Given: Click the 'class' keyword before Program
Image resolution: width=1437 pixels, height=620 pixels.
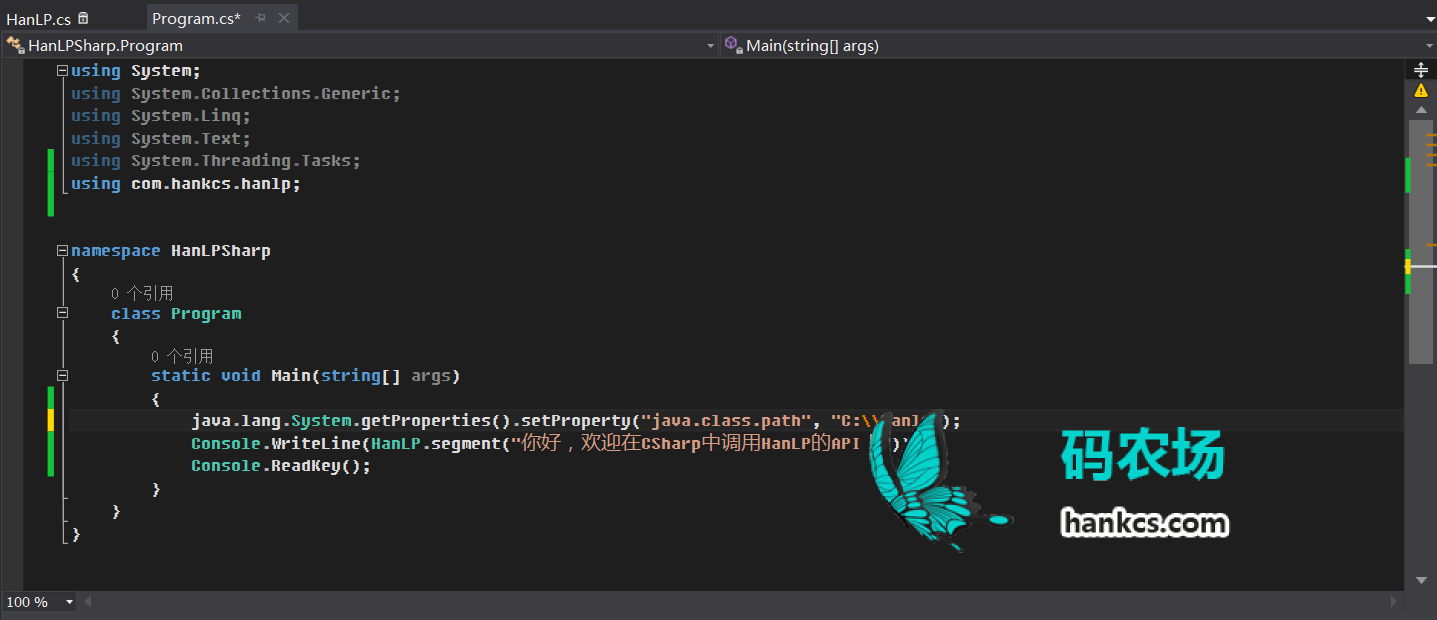Looking at the screenshot, I should coord(136,314).
